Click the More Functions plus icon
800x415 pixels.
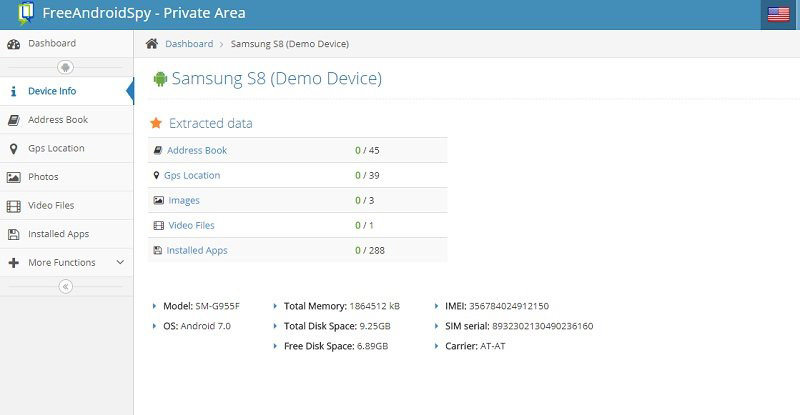[14, 262]
